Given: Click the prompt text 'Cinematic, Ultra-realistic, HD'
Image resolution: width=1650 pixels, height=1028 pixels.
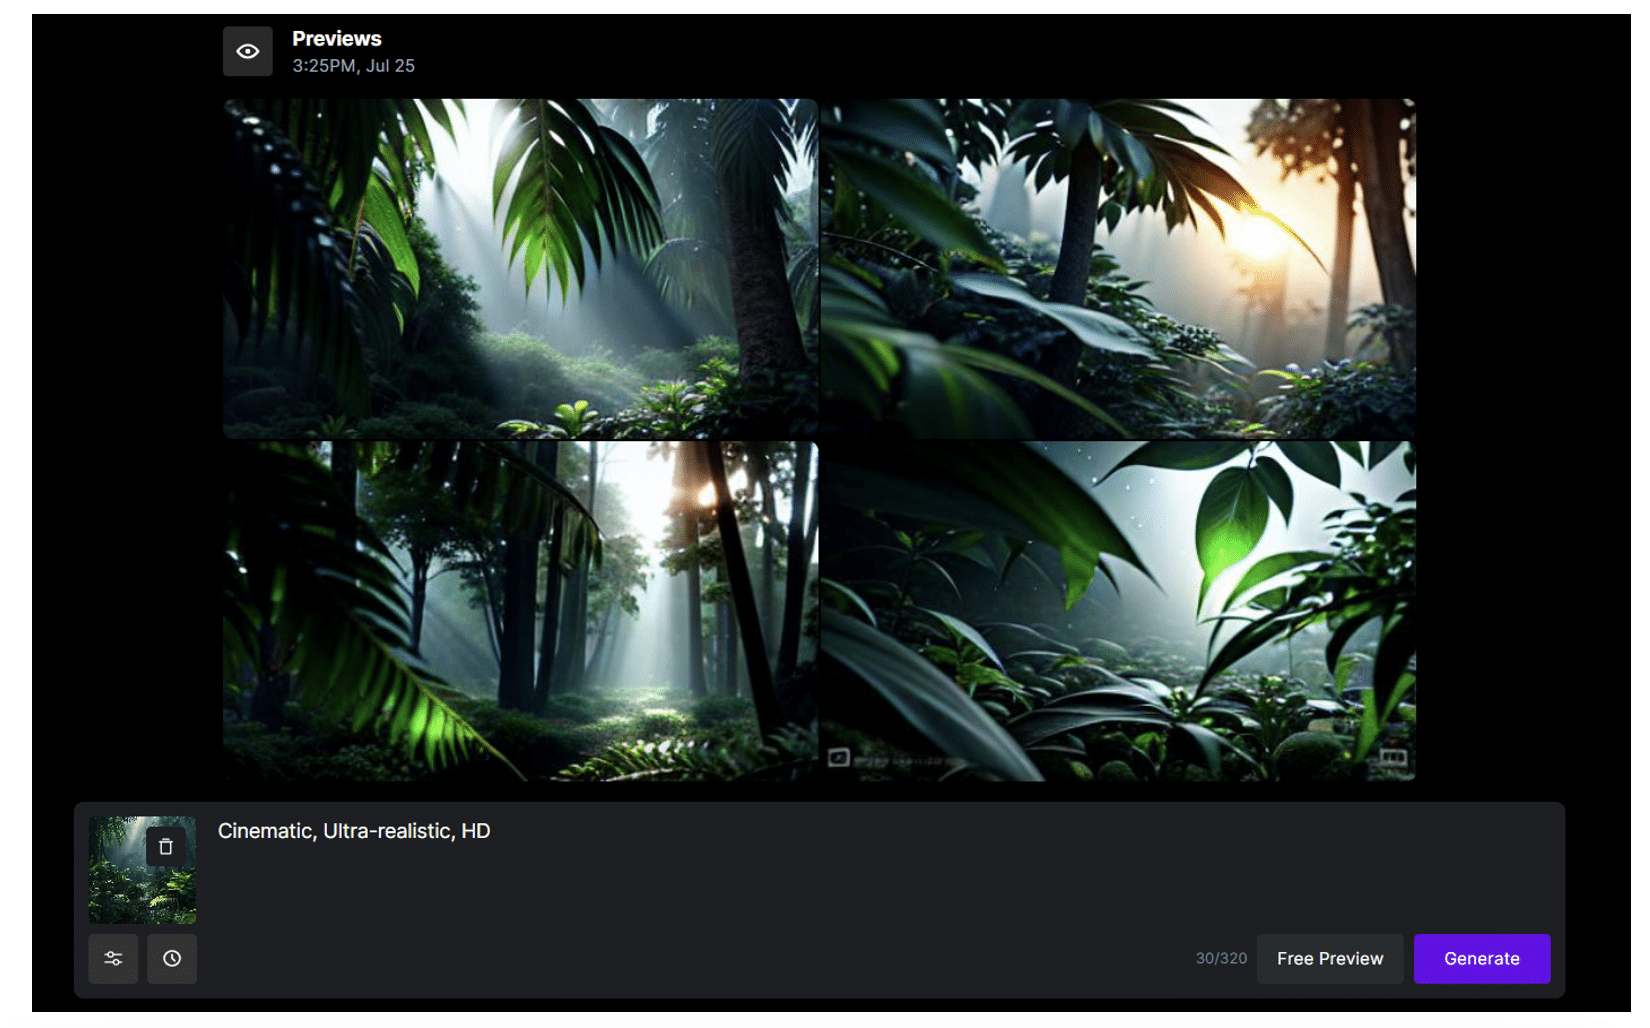Looking at the screenshot, I should (354, 831).
